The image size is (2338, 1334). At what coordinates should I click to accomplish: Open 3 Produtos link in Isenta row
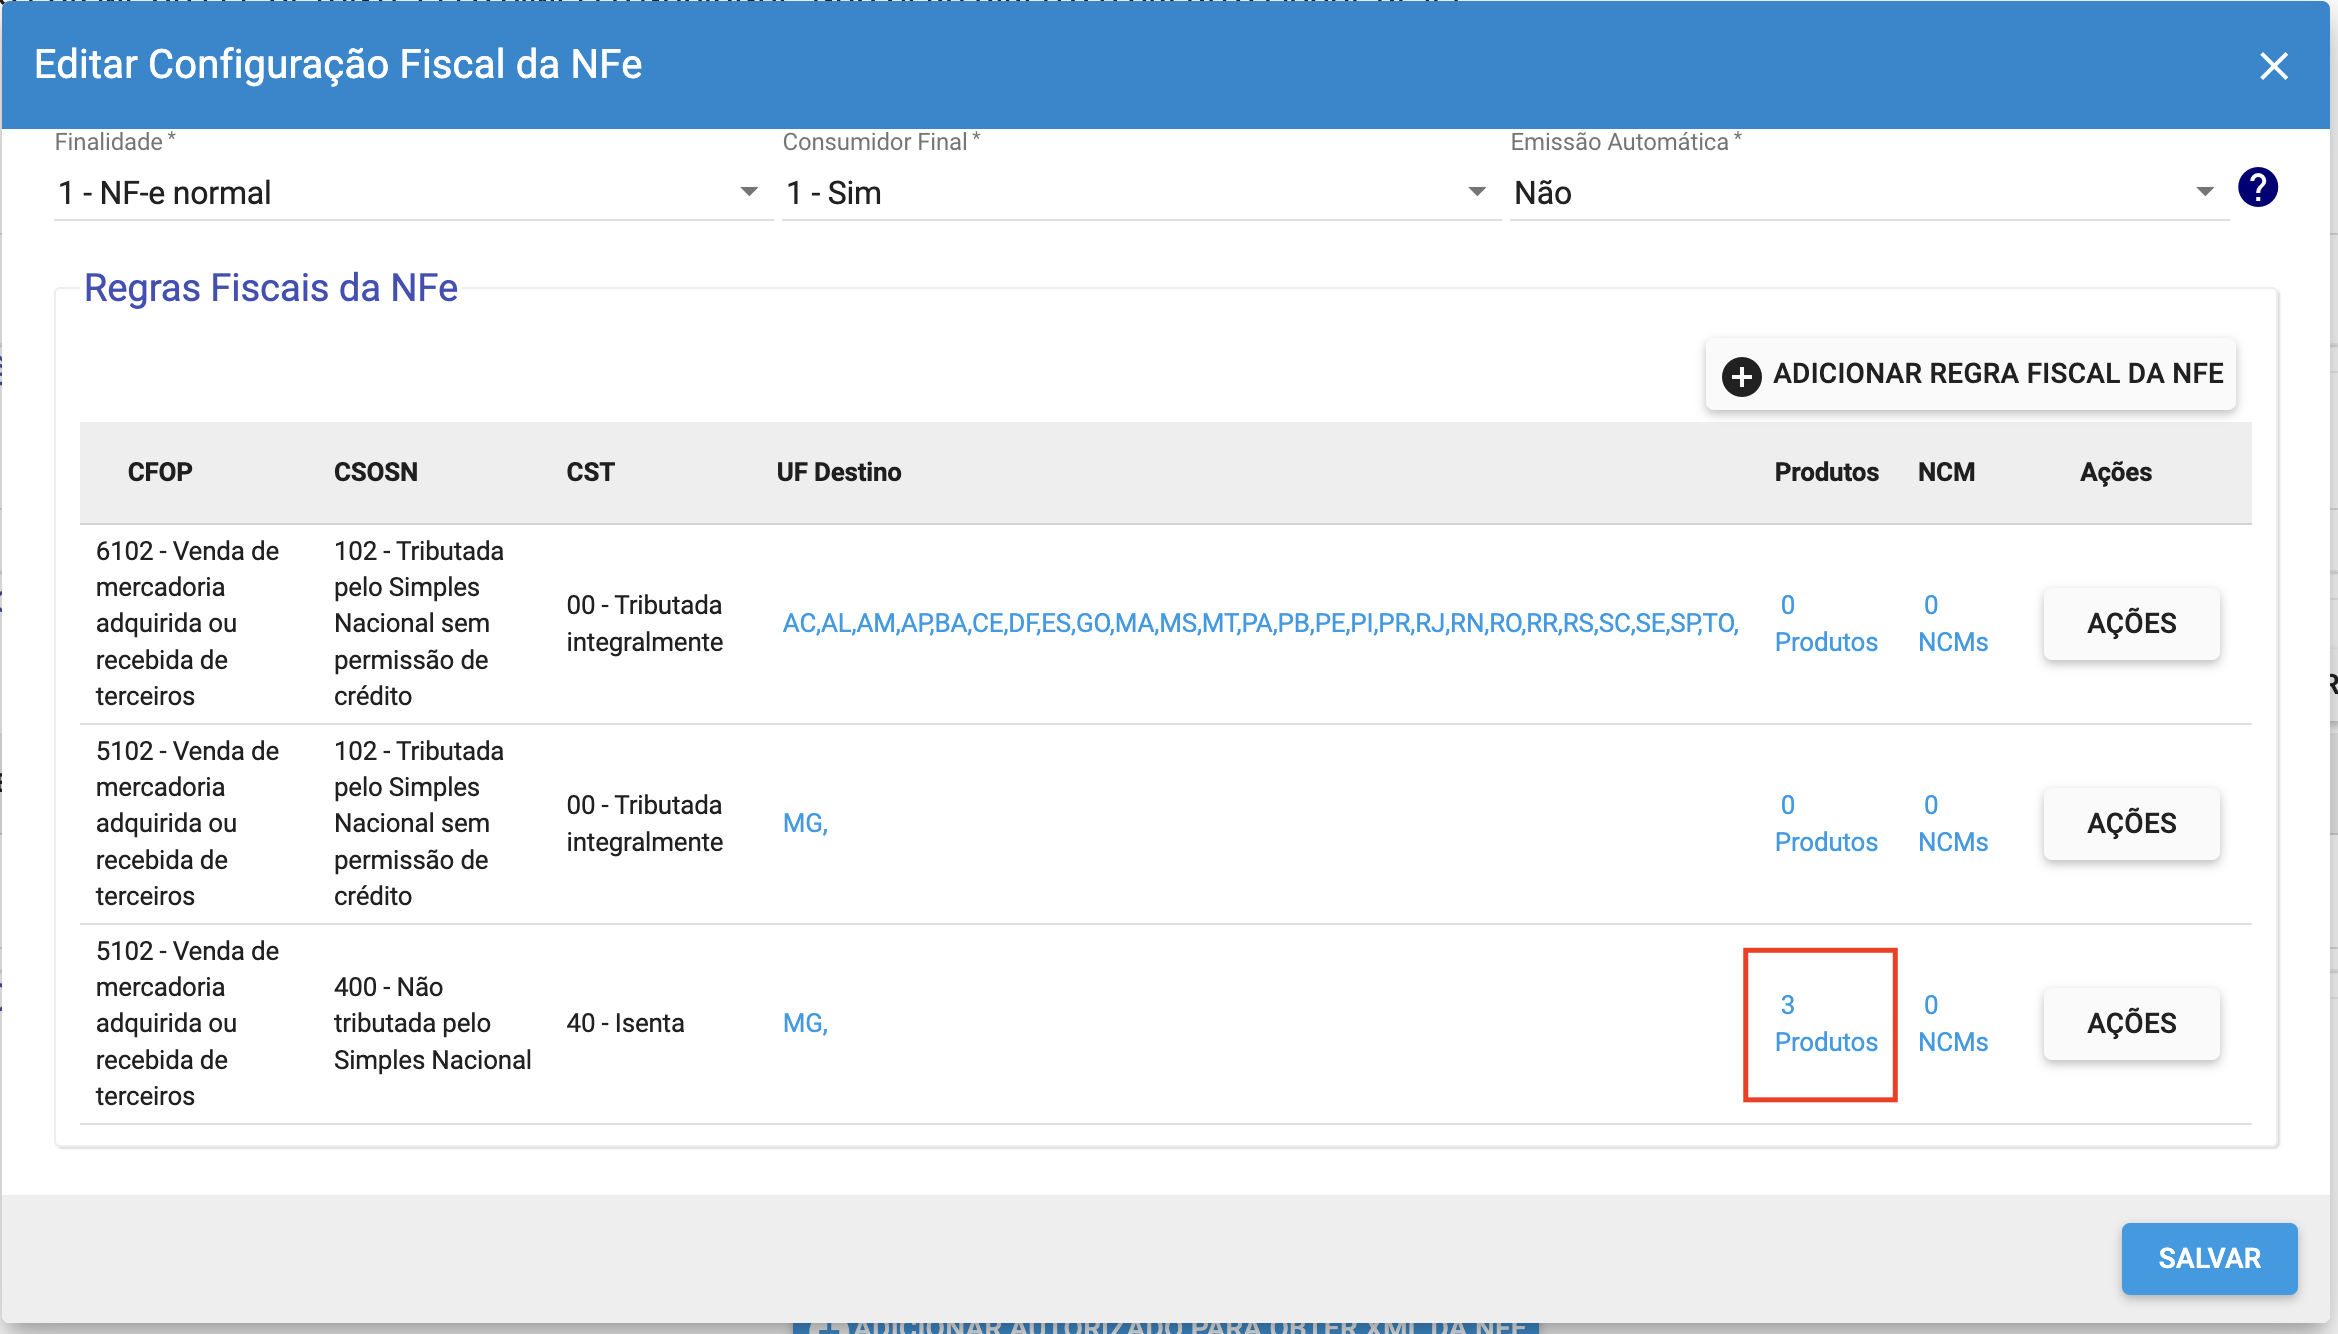coord(1826,1023)
